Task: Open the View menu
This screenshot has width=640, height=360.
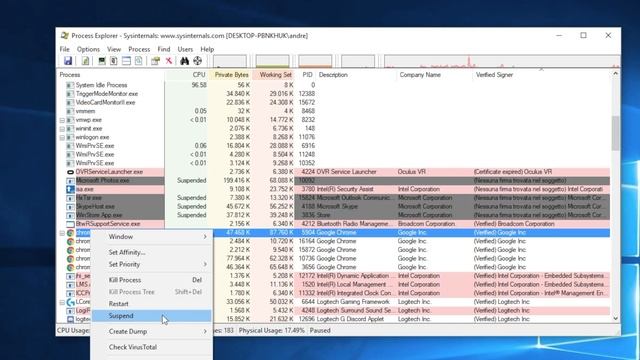Action: click(x=114, y=49)
